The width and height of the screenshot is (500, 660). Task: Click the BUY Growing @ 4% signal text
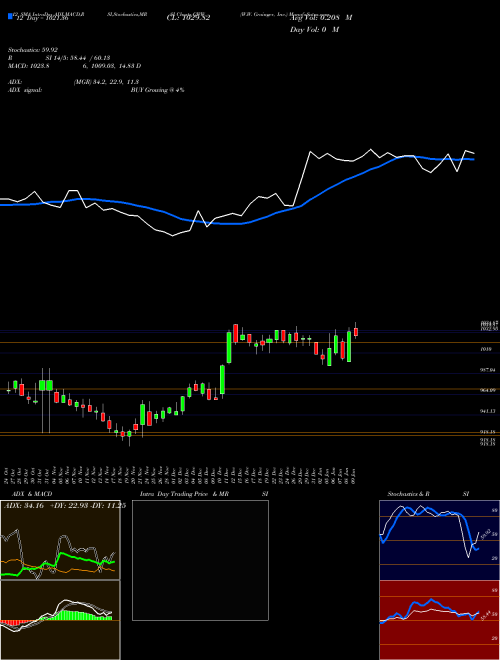coord(157,90)
